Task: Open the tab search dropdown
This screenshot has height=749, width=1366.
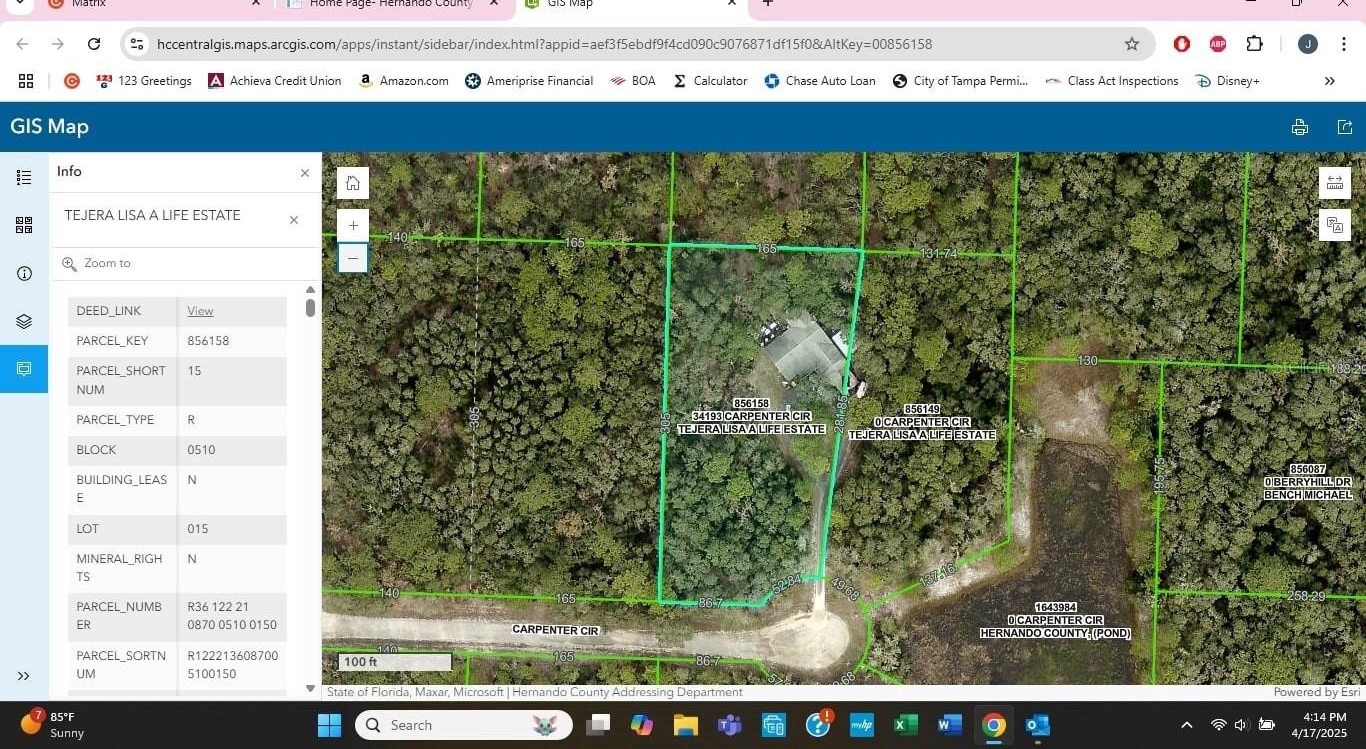Action: (18, 4)
